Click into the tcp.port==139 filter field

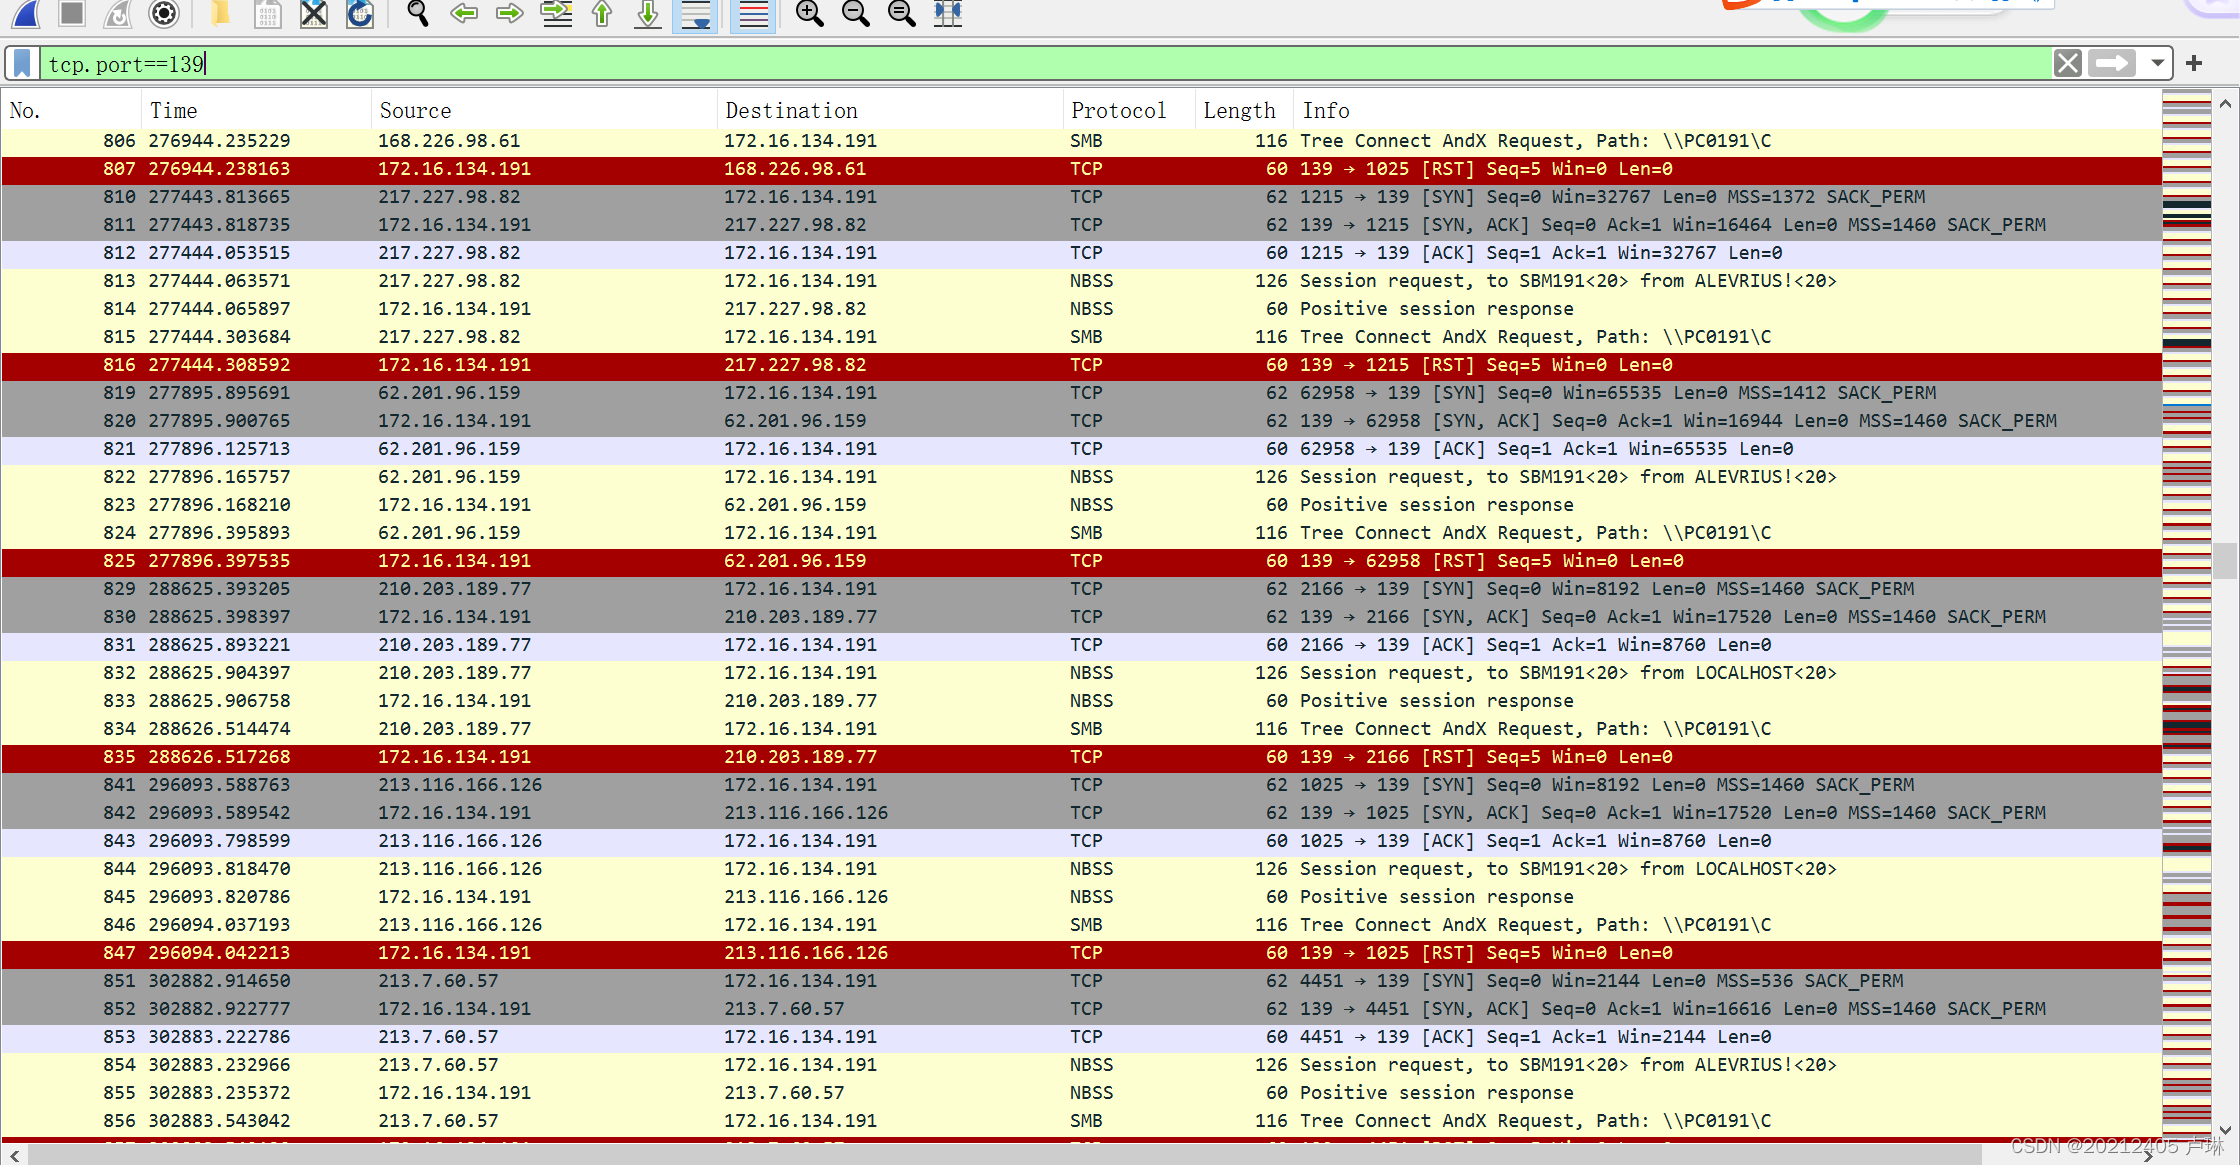[x=1045, y=64]
